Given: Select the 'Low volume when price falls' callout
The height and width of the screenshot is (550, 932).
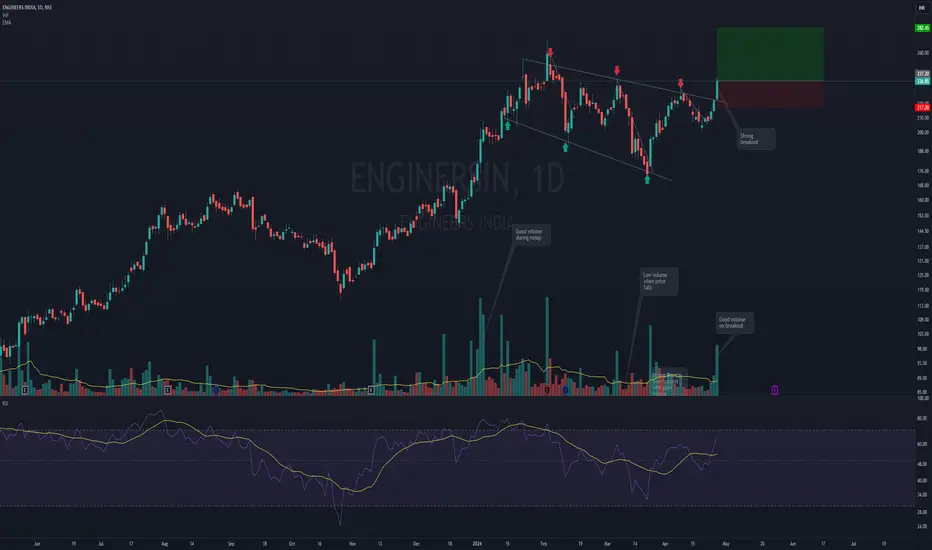Looking at the screenshot, I should pos(659,281).
